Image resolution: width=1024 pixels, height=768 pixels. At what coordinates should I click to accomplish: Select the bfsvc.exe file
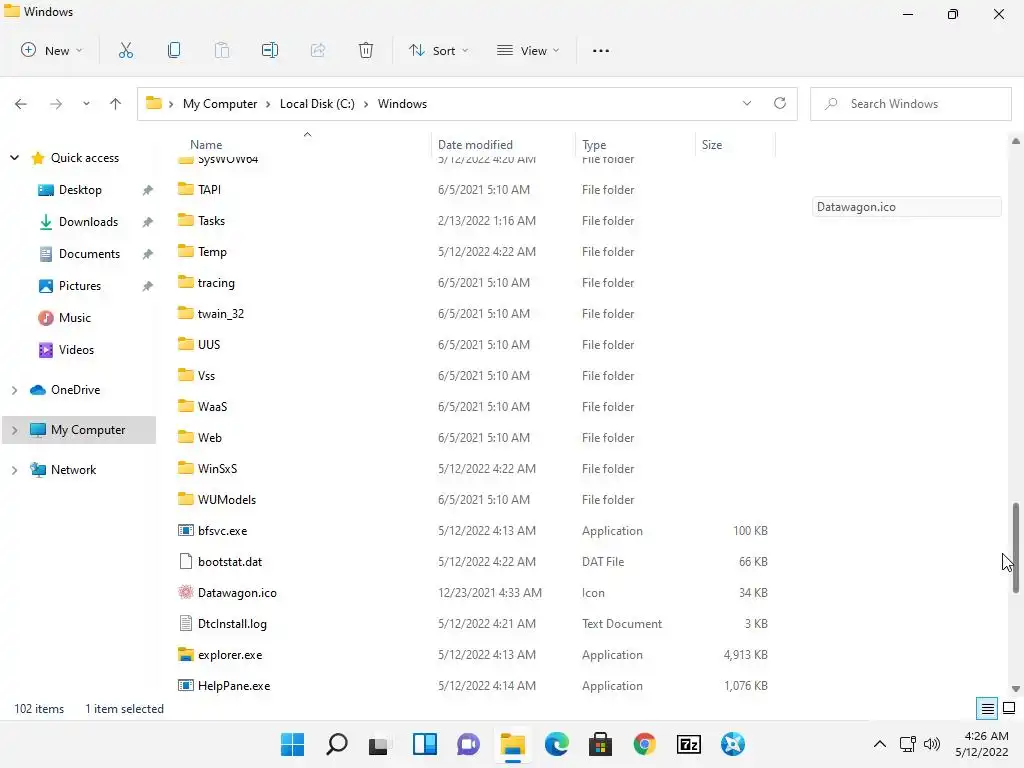[x=223, y=530]
